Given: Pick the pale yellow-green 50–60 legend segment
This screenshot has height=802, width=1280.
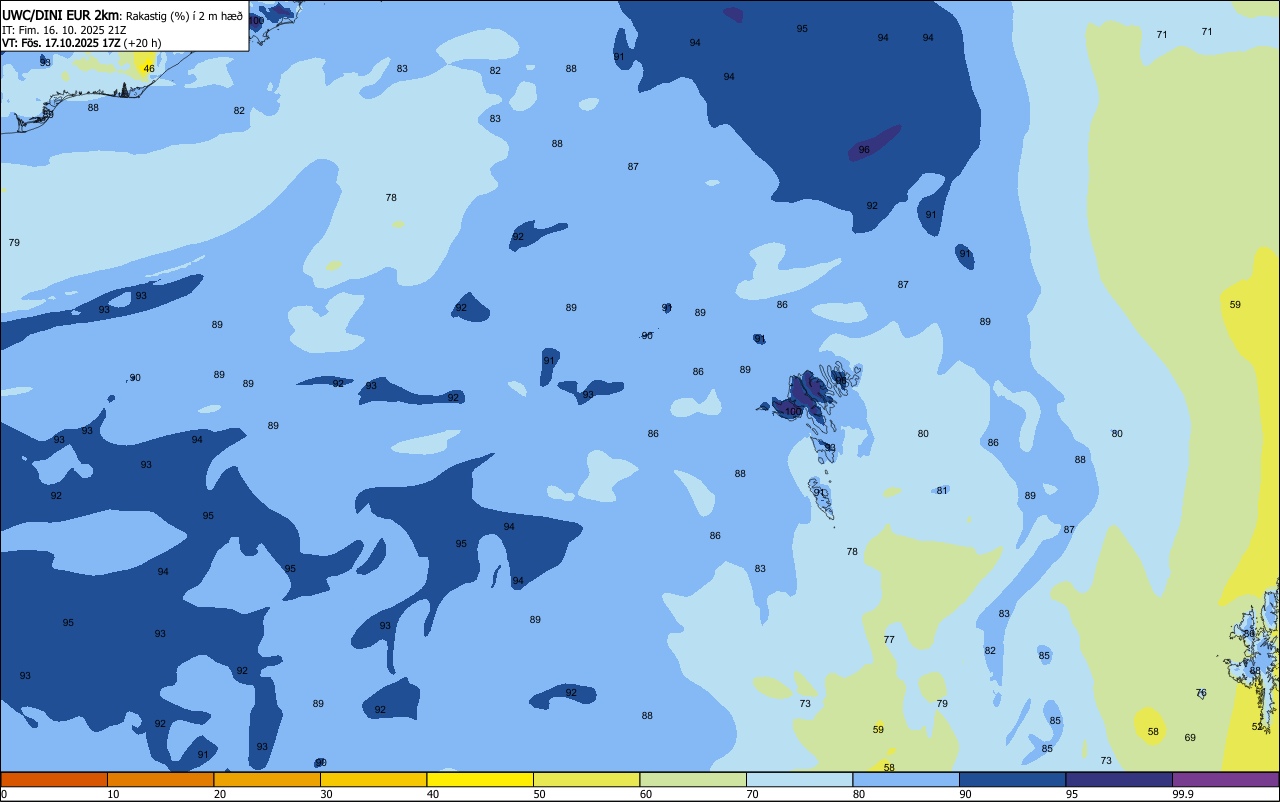Looking at the screenshot, I should point(586,779).
